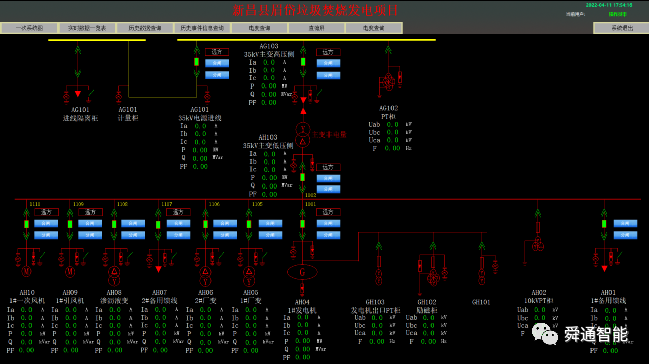
Task: Click the AH02 10kV PT柜 symbol
Action: [x=538, y=244]
